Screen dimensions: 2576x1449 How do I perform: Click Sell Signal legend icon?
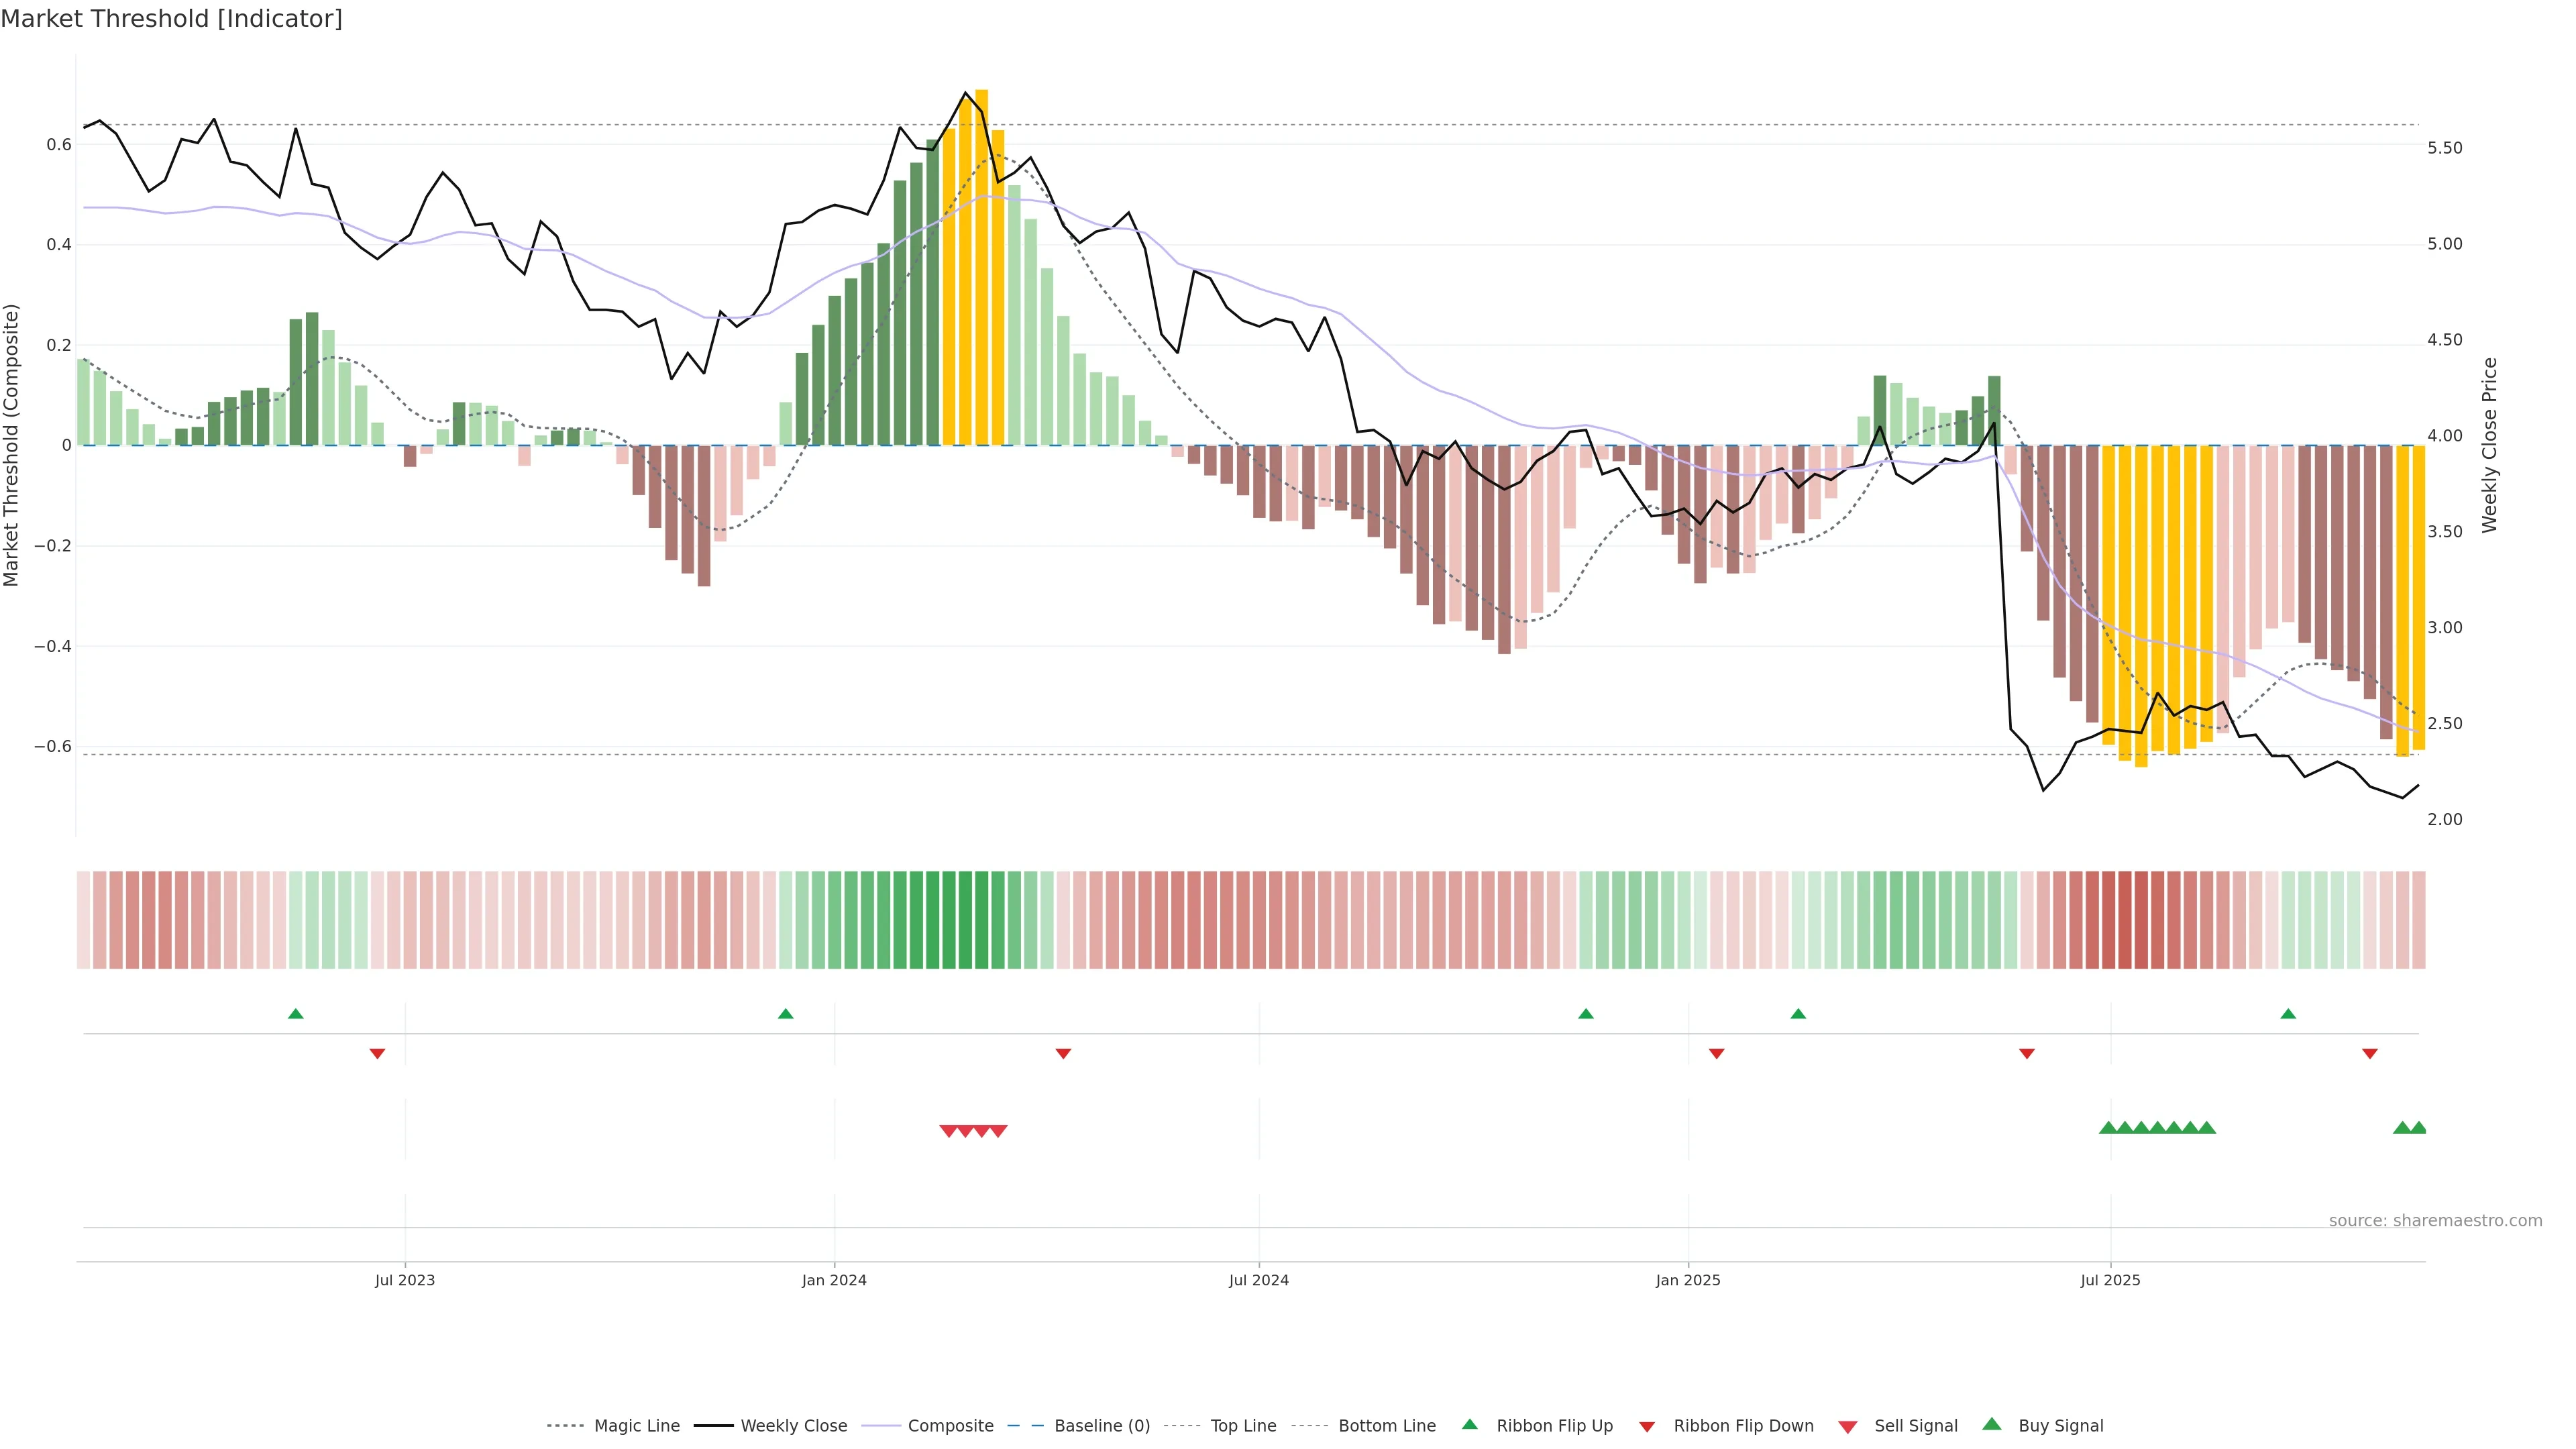pyautogui.click(x=1848, y=1427)
